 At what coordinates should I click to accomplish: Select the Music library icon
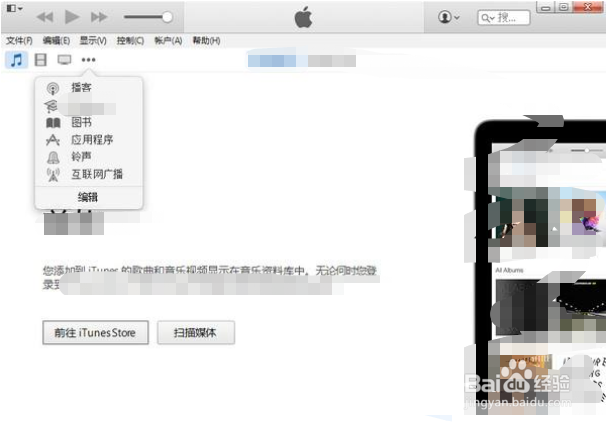tap(16, 60)
